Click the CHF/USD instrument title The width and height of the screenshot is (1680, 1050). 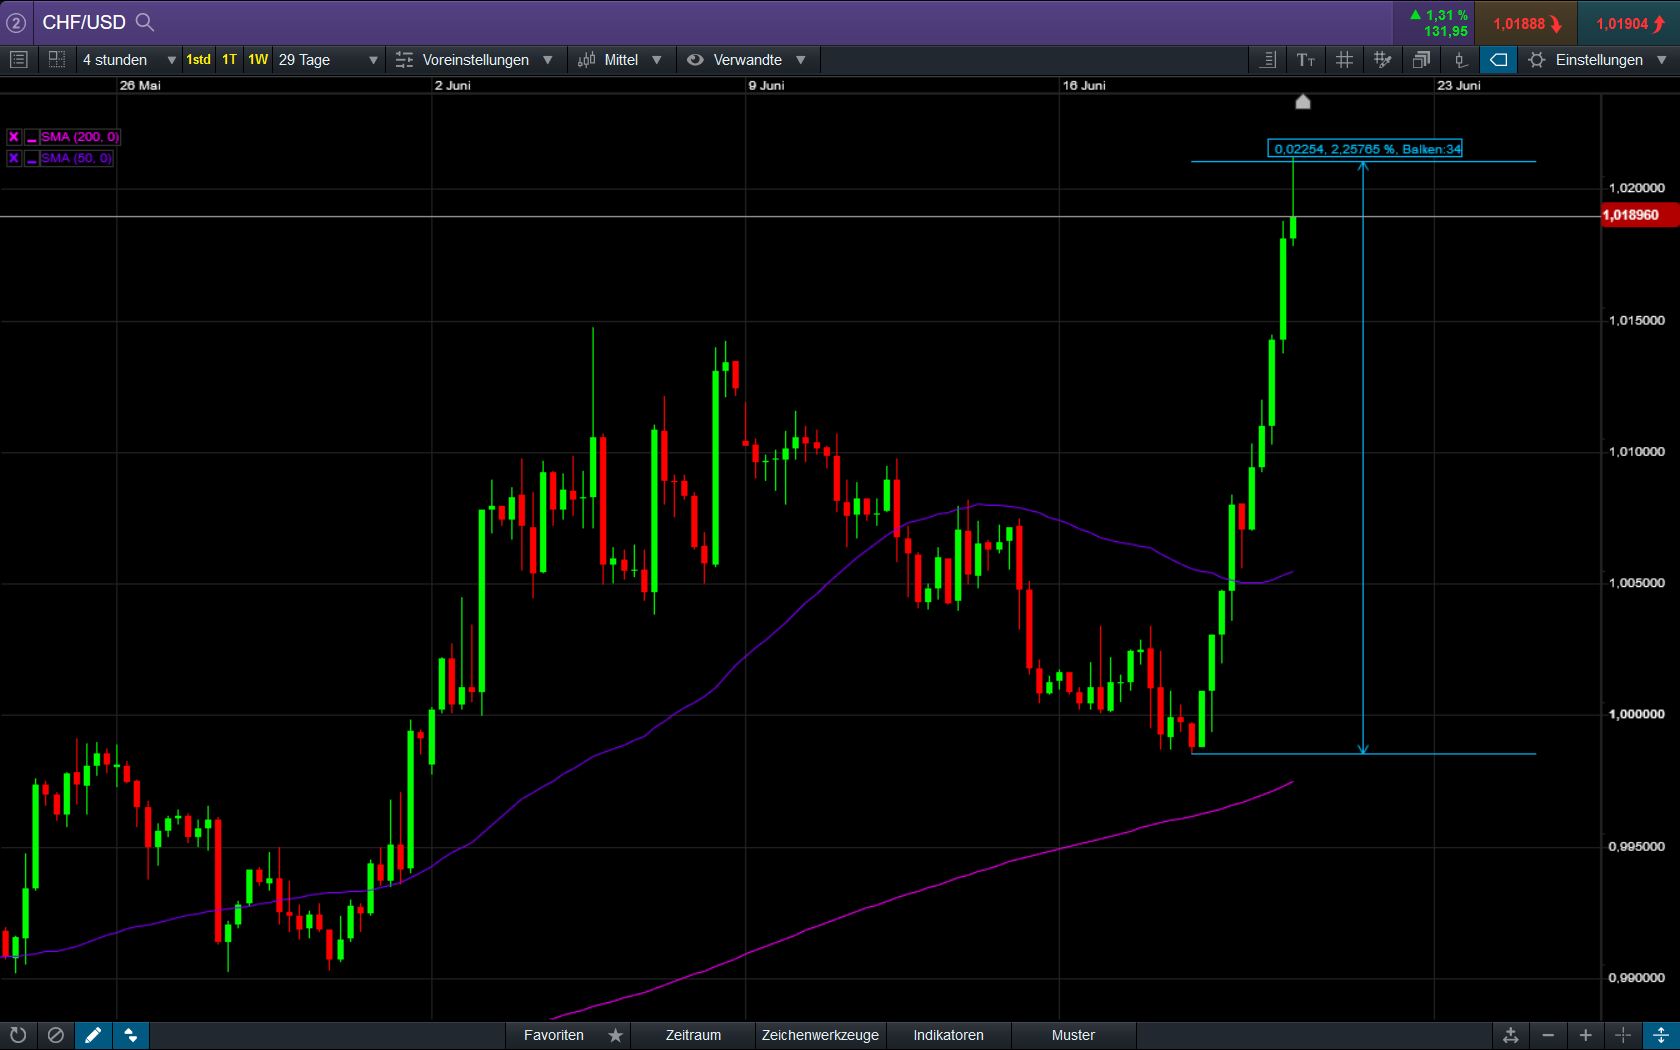coord(84,22)
